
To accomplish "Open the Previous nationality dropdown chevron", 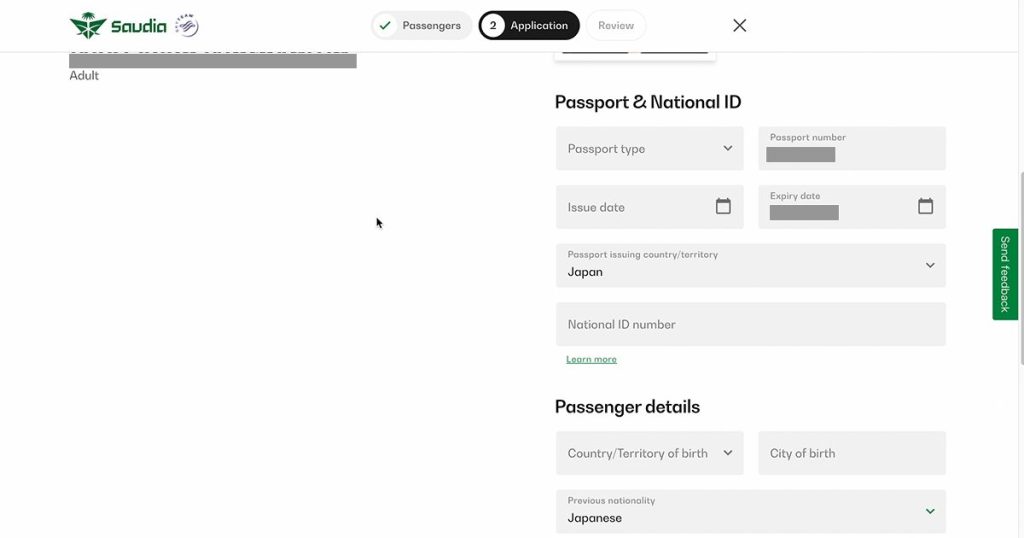I will coord(929,511).
